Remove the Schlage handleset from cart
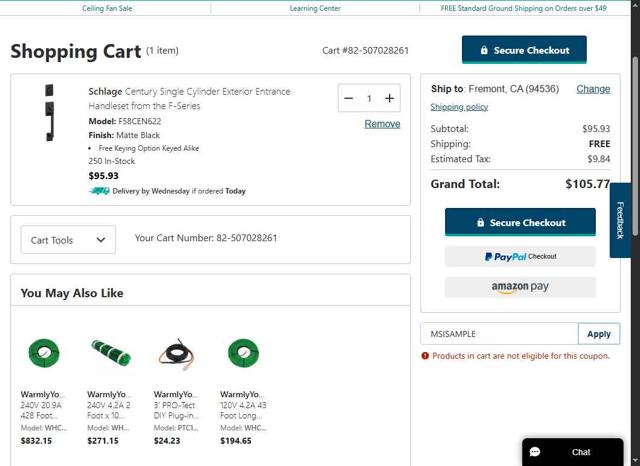Screen dimensions: 640x466 382,124
